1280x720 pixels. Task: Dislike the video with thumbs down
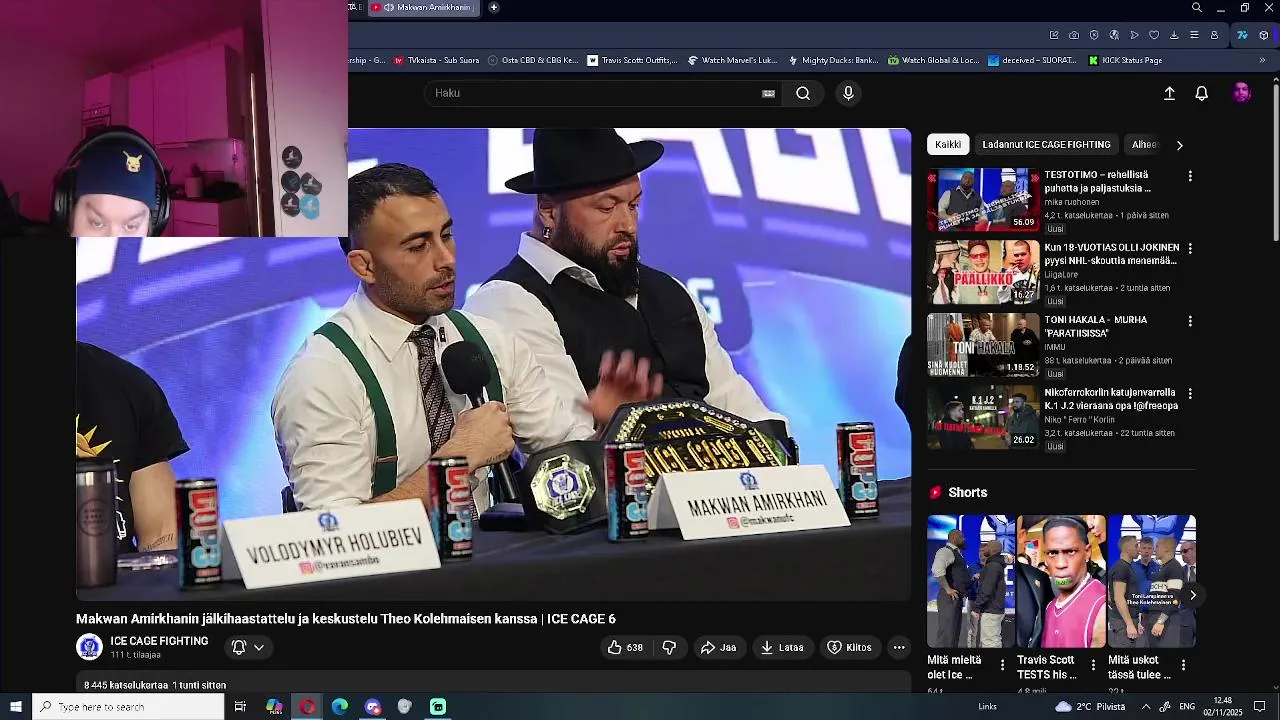point(669,647)
